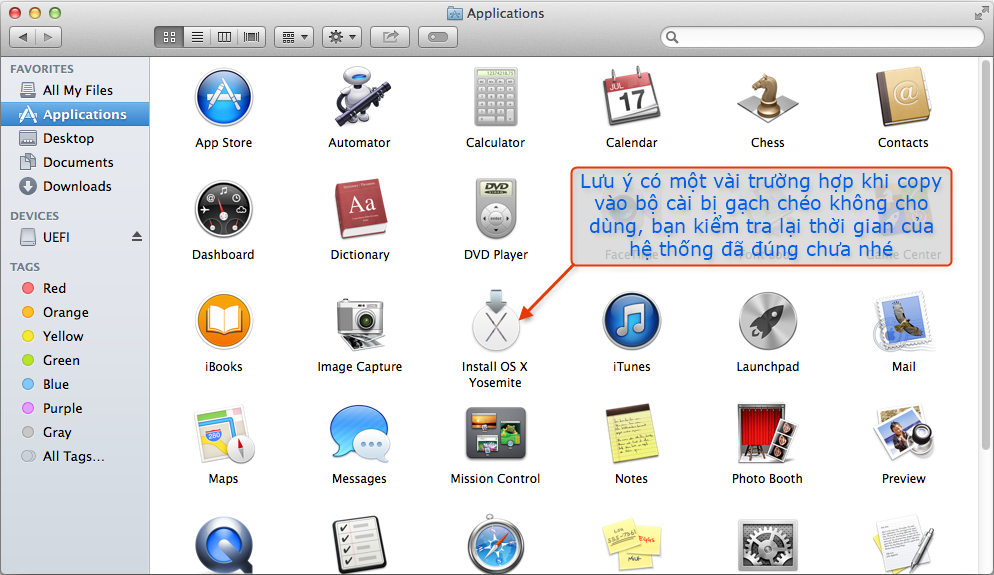The image size is (994, 575).
Task: Open the item arrangement dropdown
Action: tap(295, 37)
